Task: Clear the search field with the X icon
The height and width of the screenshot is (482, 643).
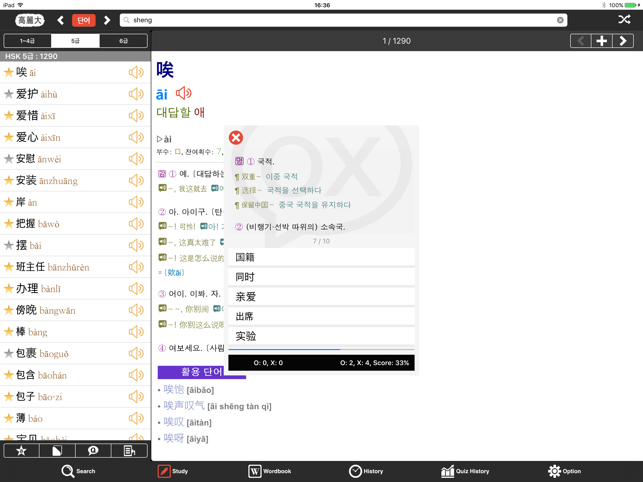Action: [x=560, y=20]
